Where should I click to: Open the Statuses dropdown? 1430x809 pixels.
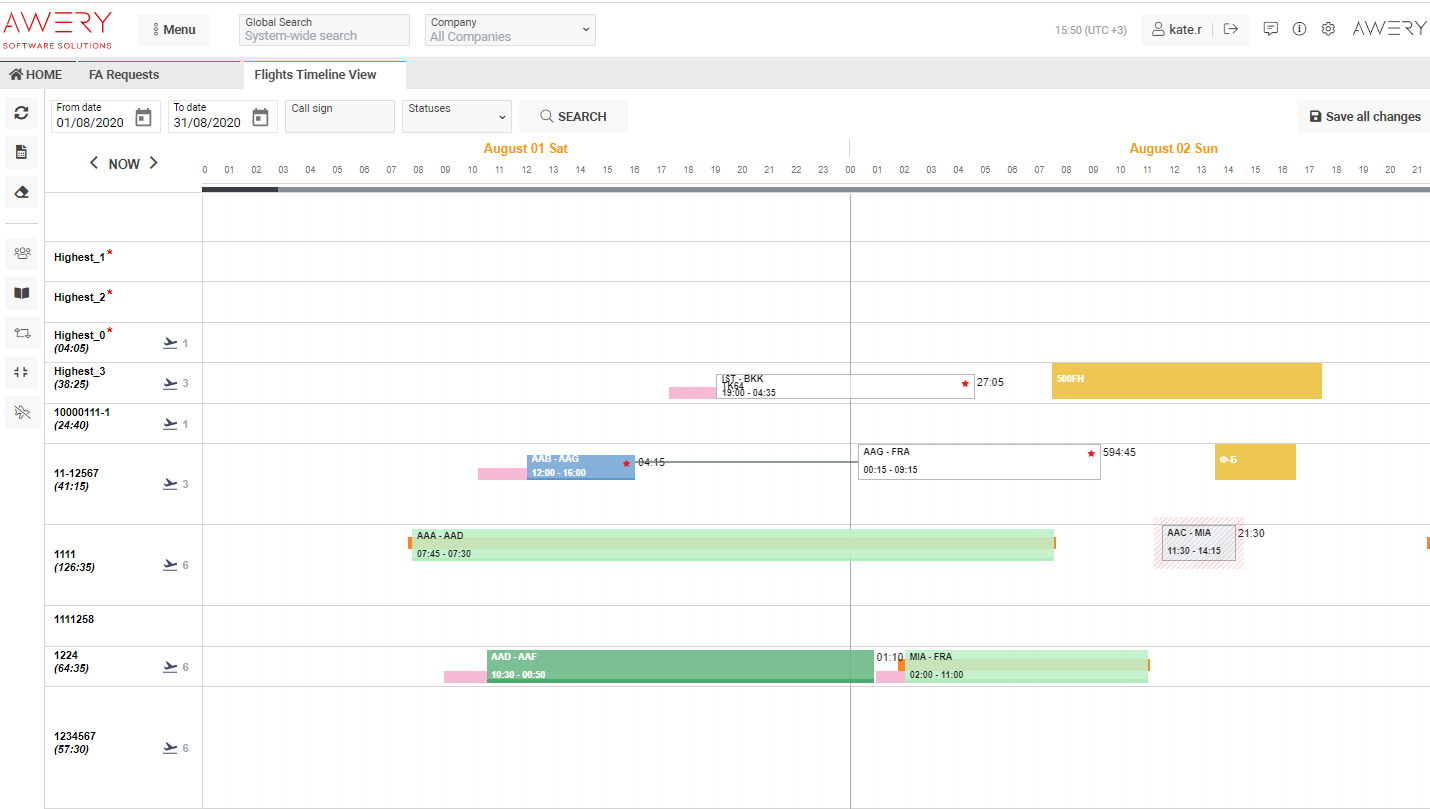pos(457,116)
